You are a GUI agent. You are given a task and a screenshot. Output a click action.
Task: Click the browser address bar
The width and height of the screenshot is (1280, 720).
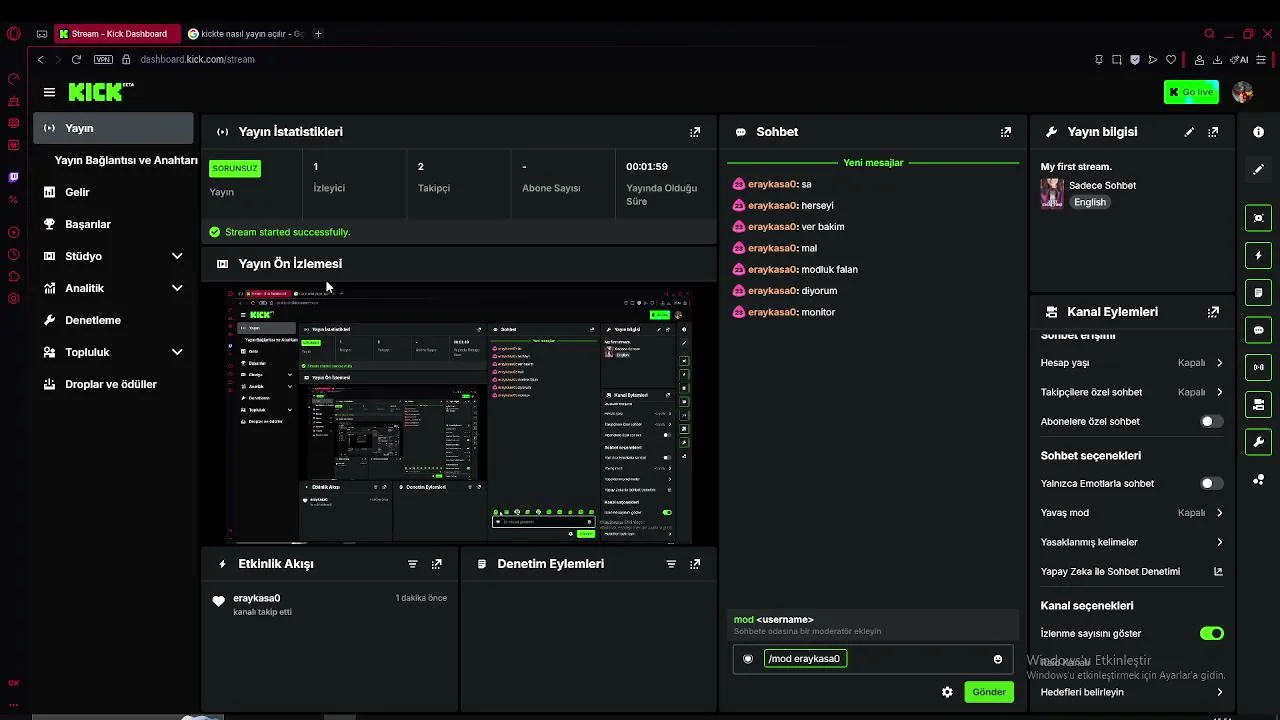tap(600, 59)
